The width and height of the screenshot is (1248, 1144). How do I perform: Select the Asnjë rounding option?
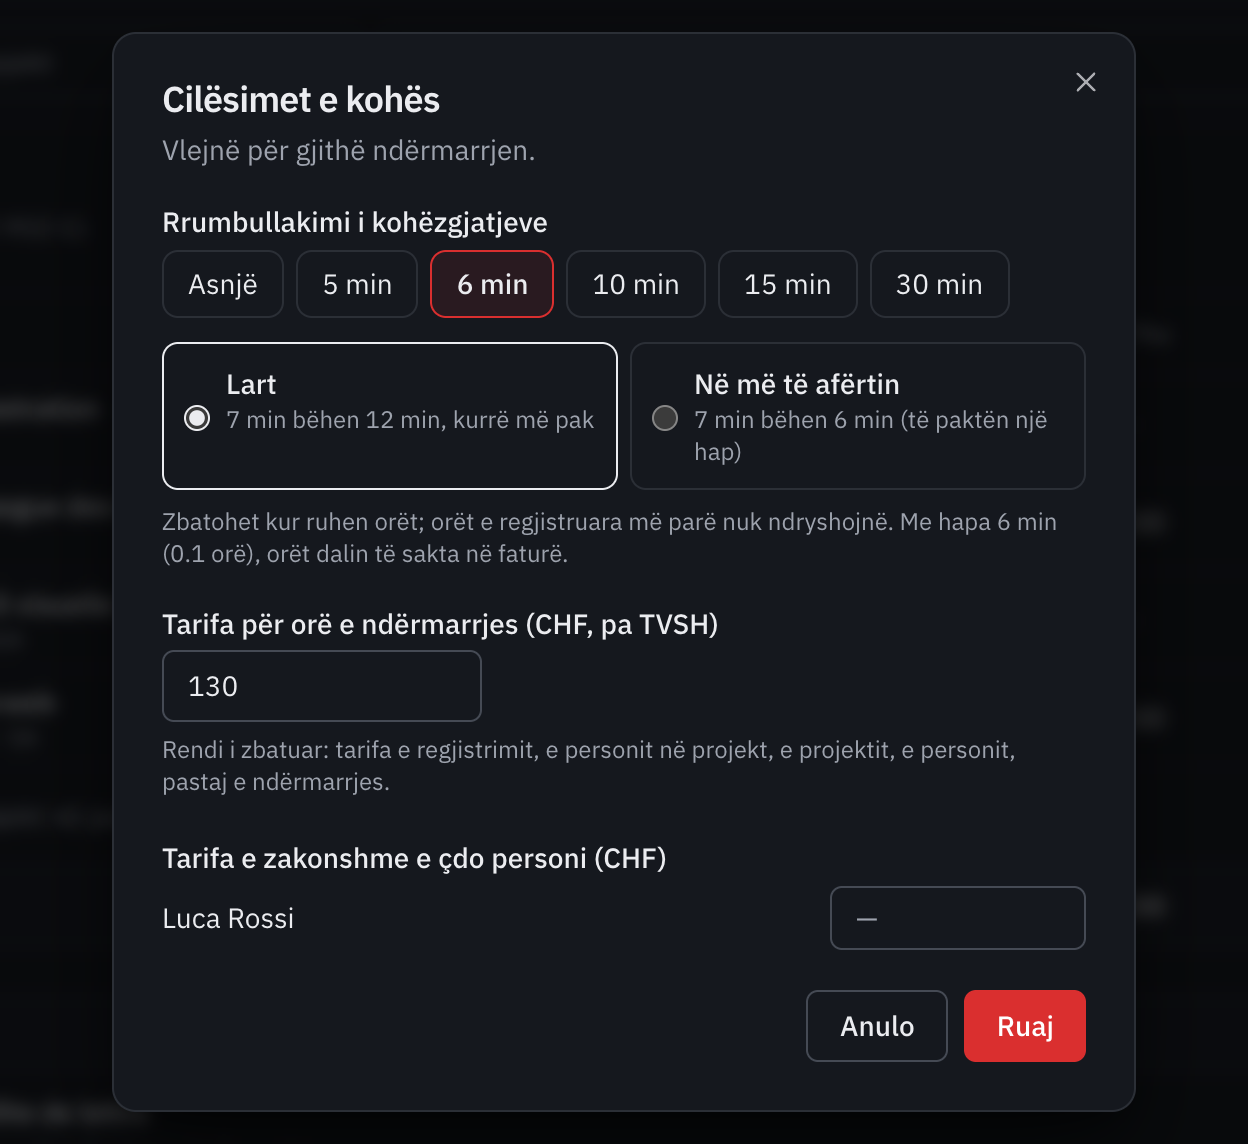click(223, 284)
